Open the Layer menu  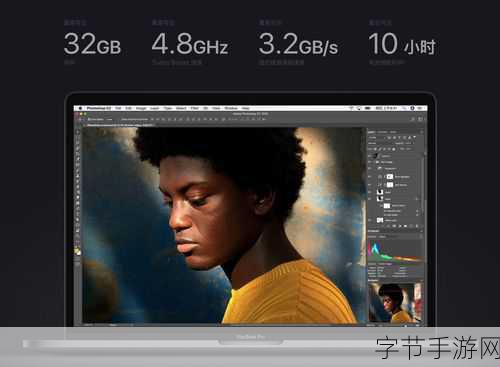click(x=155, y=108)
